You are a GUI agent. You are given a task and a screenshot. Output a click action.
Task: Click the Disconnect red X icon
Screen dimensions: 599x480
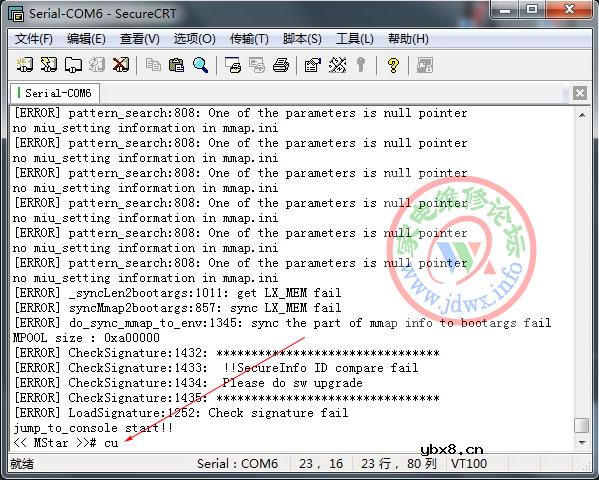pyautogui.click(x=121, y=65)
